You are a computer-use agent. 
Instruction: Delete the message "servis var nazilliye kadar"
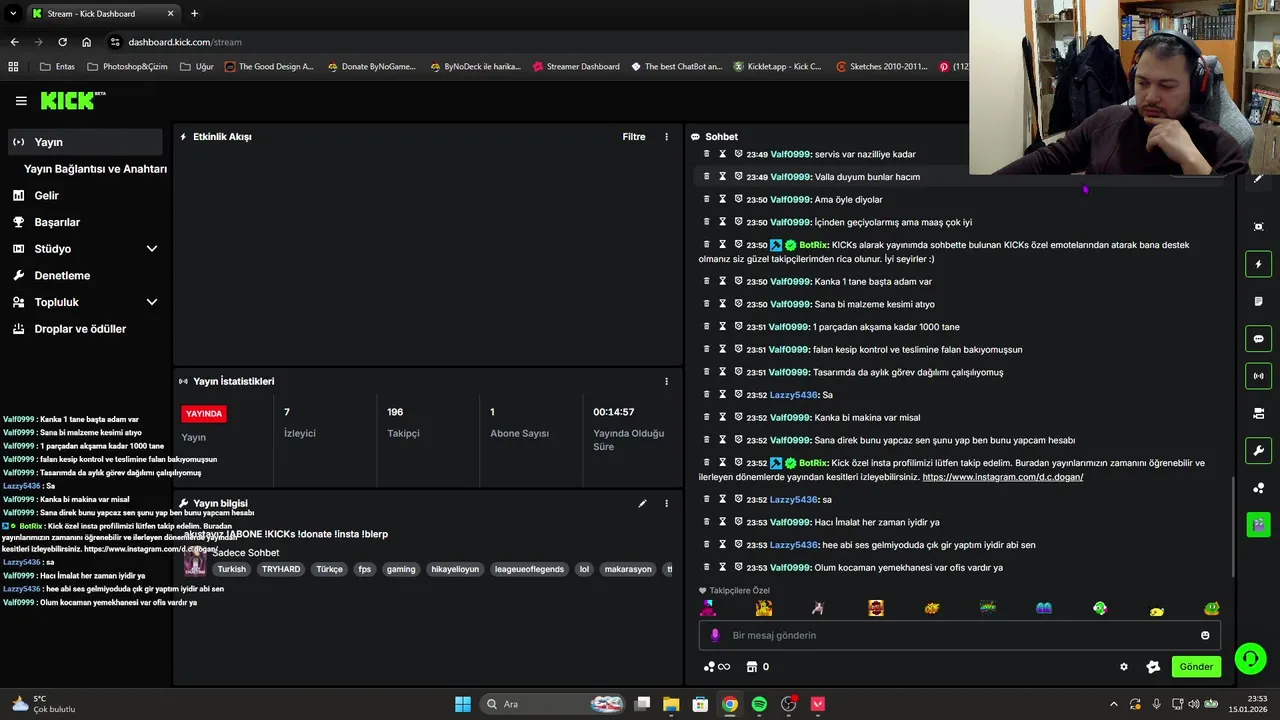(x=706, y=154)
